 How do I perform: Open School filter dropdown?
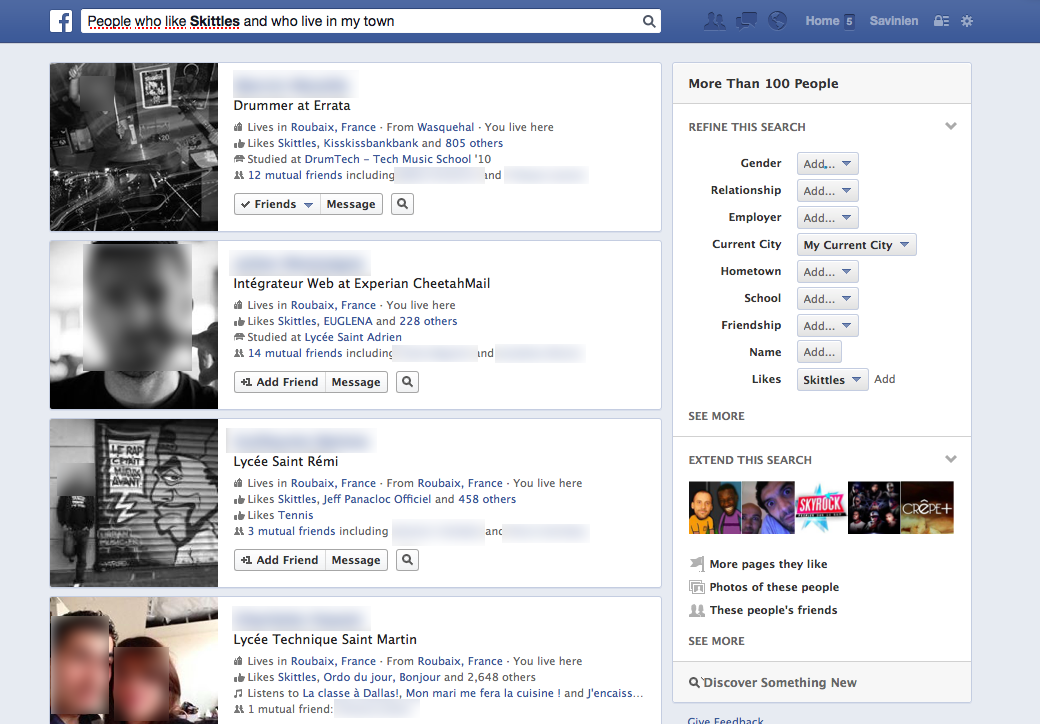pyautogui.click(x=827, y=299)
